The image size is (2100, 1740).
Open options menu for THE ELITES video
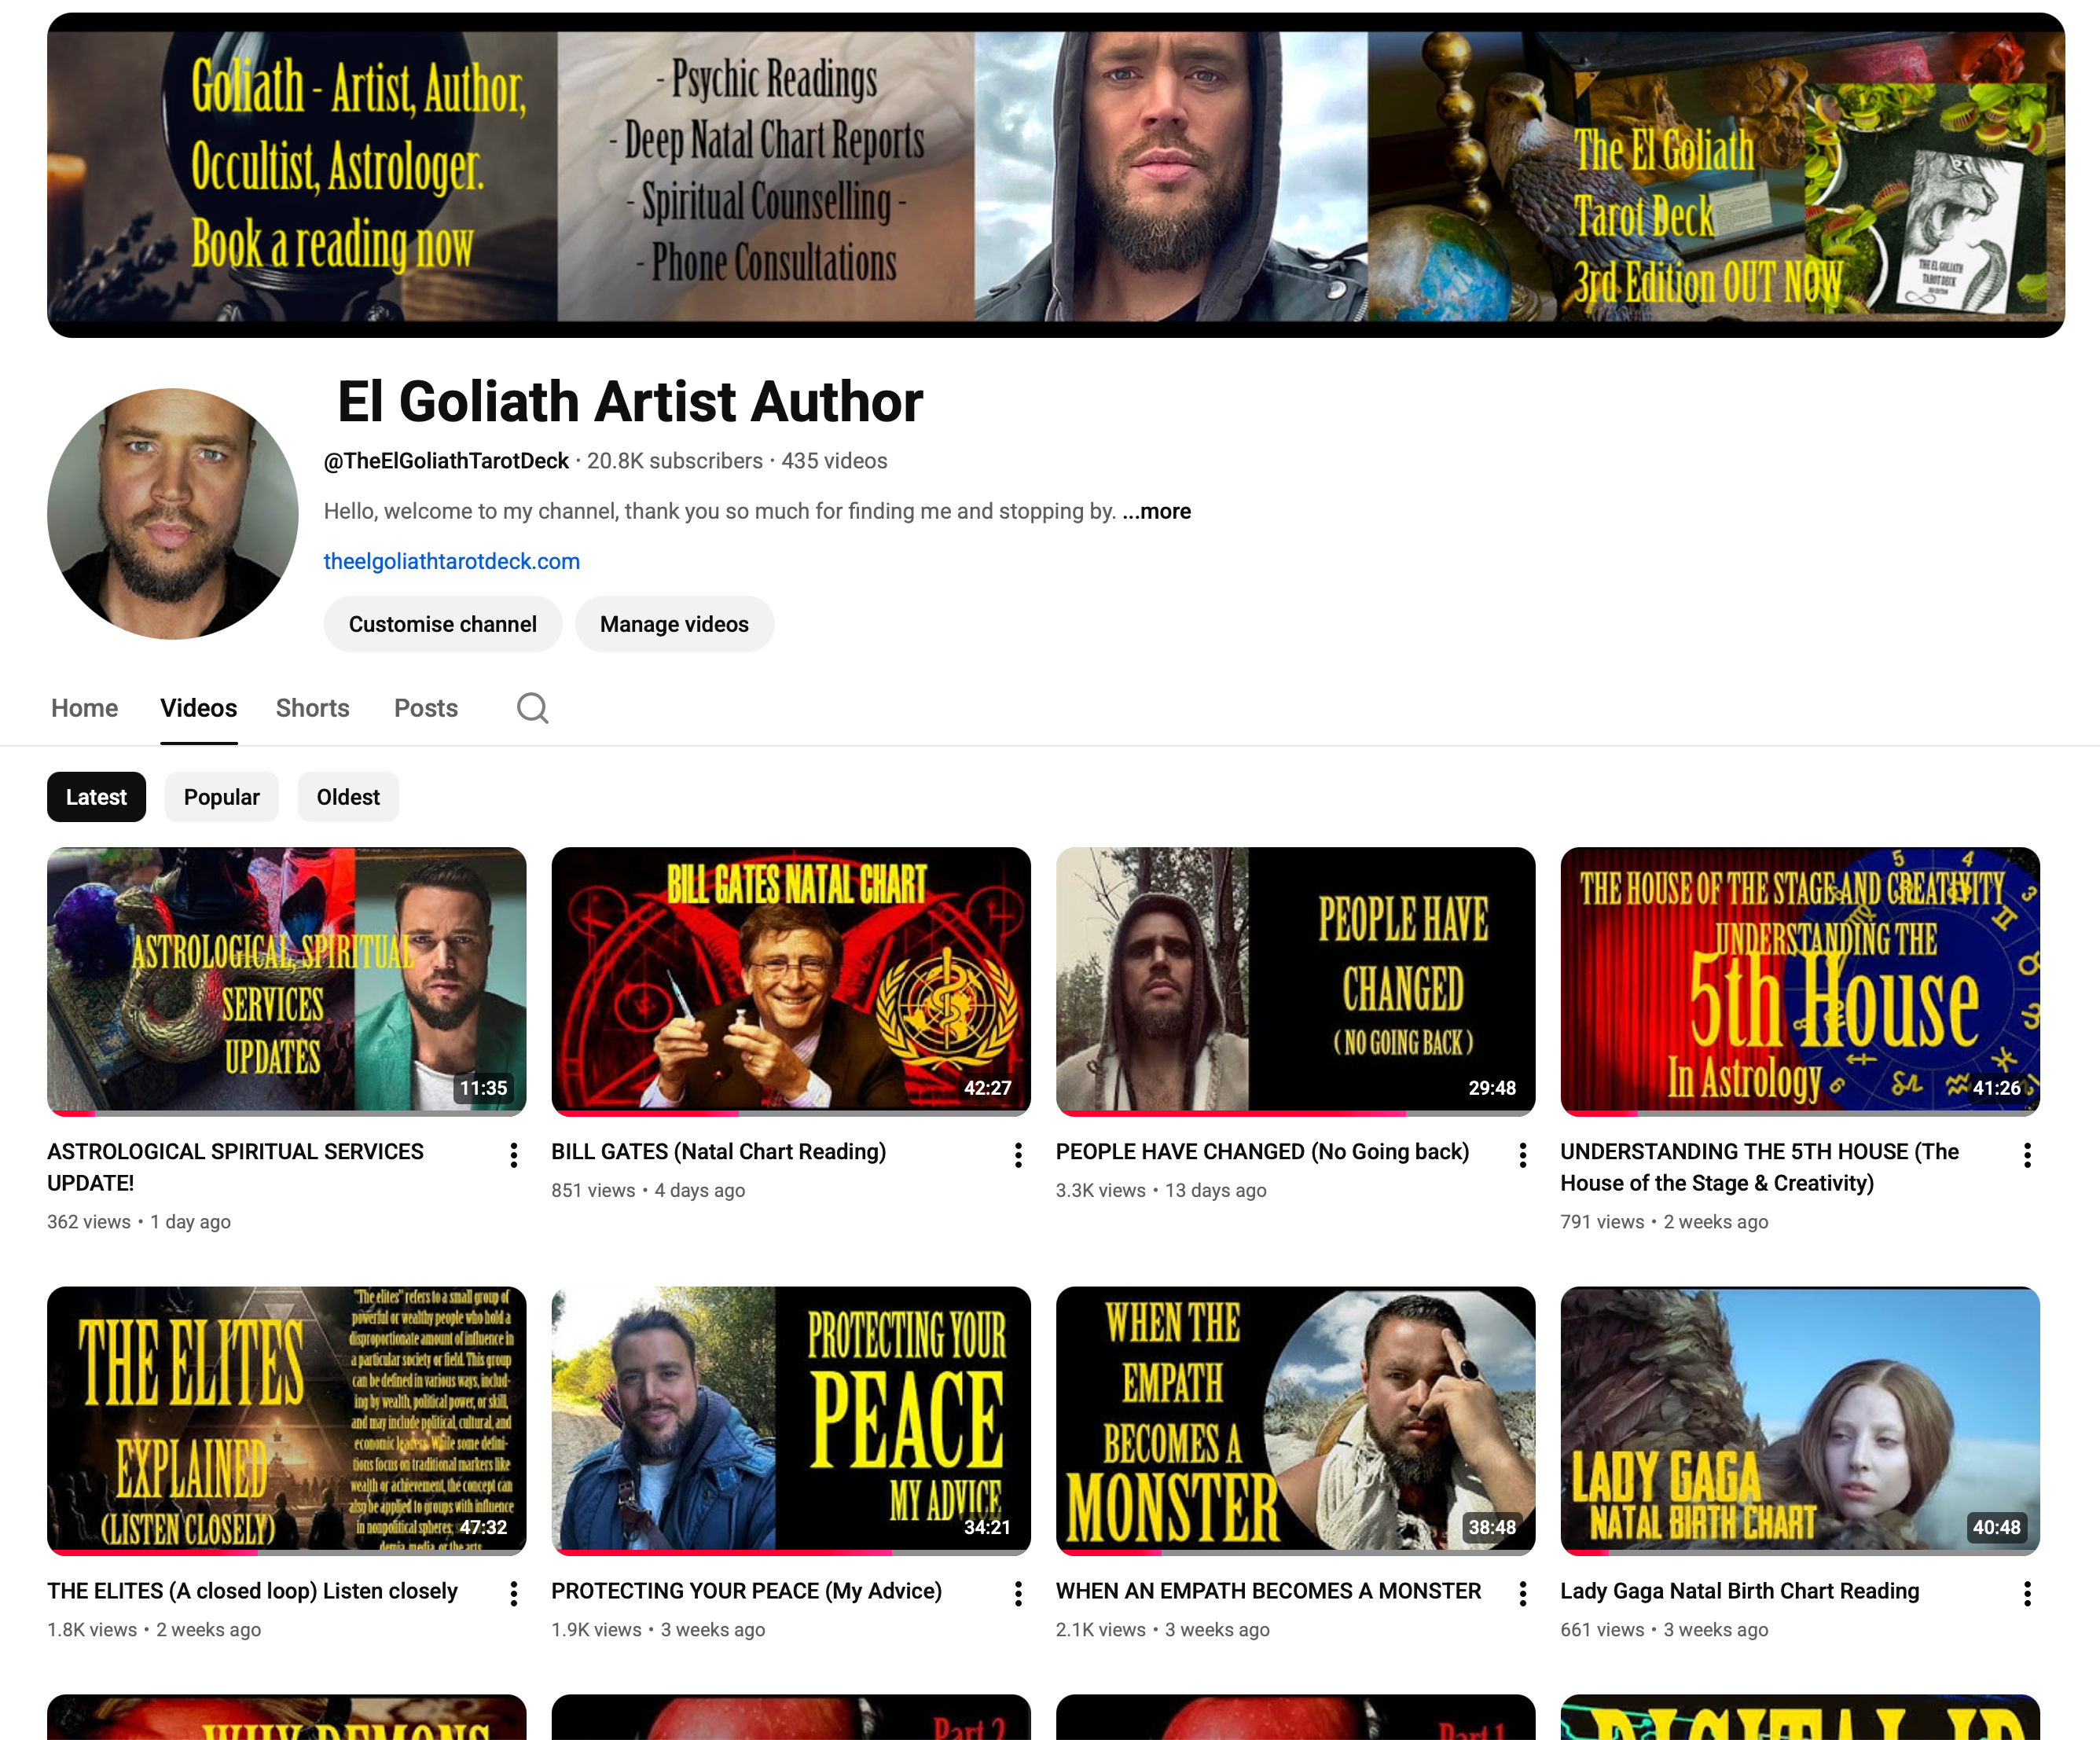click(x=513, y=1593)
